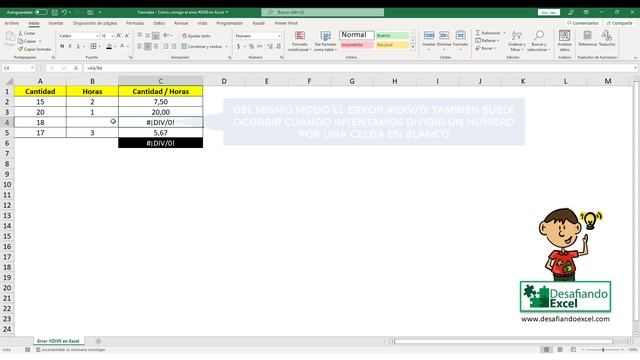Expand the cell styles gallery

pos(413,47)
